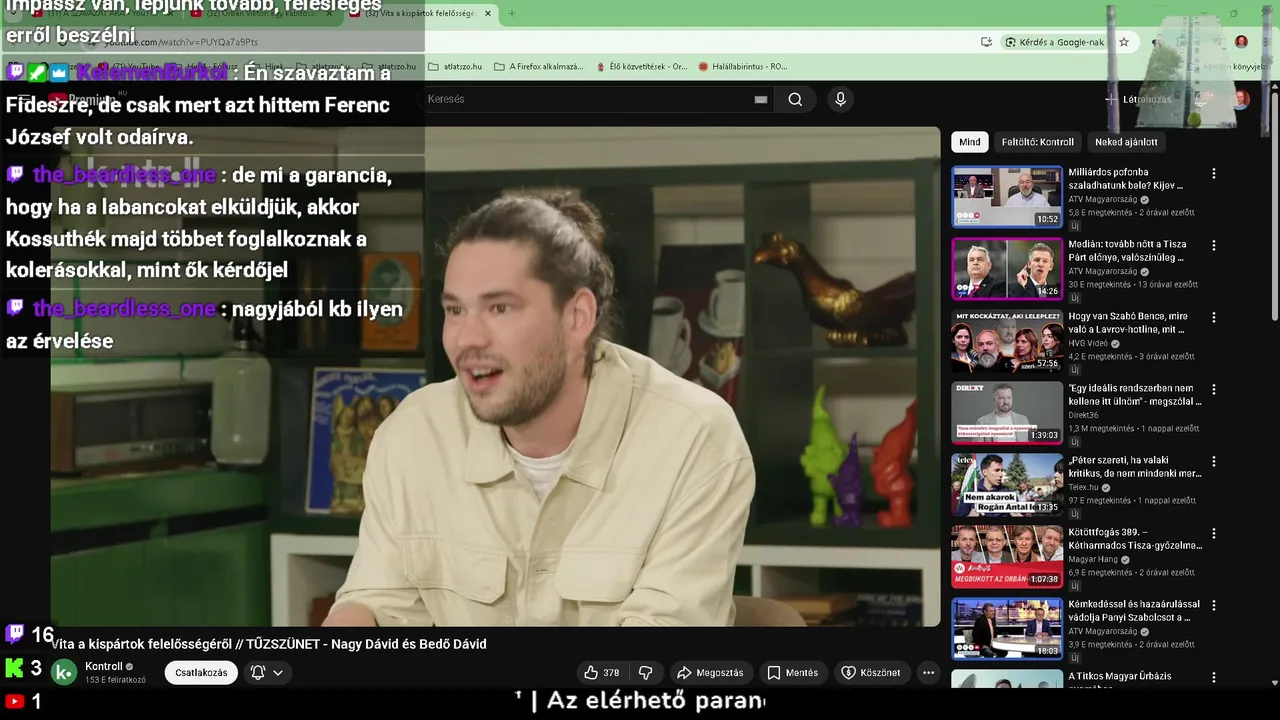Open options menu for Kötöttfogás 389 video
The image size is (1280, 720).
pos(1214,533)
